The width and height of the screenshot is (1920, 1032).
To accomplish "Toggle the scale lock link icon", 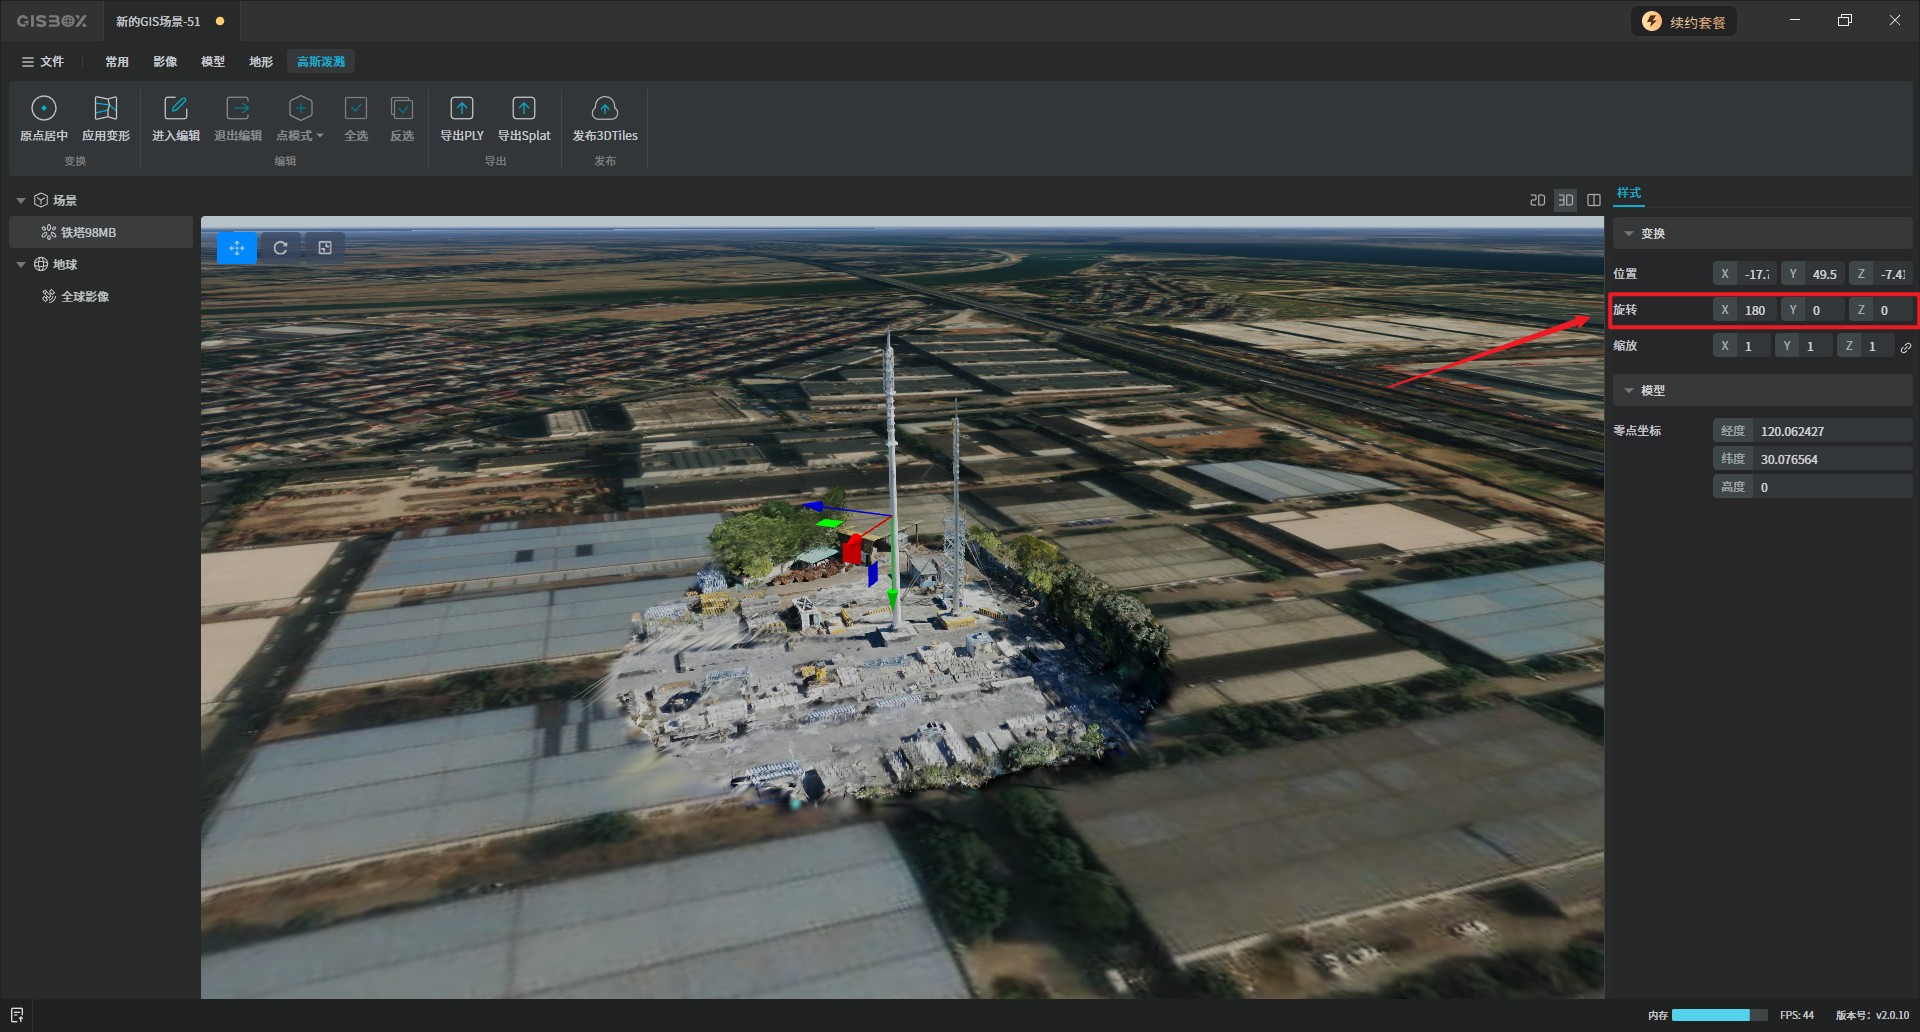I will pyautogui.click(x=1906, y=347).
